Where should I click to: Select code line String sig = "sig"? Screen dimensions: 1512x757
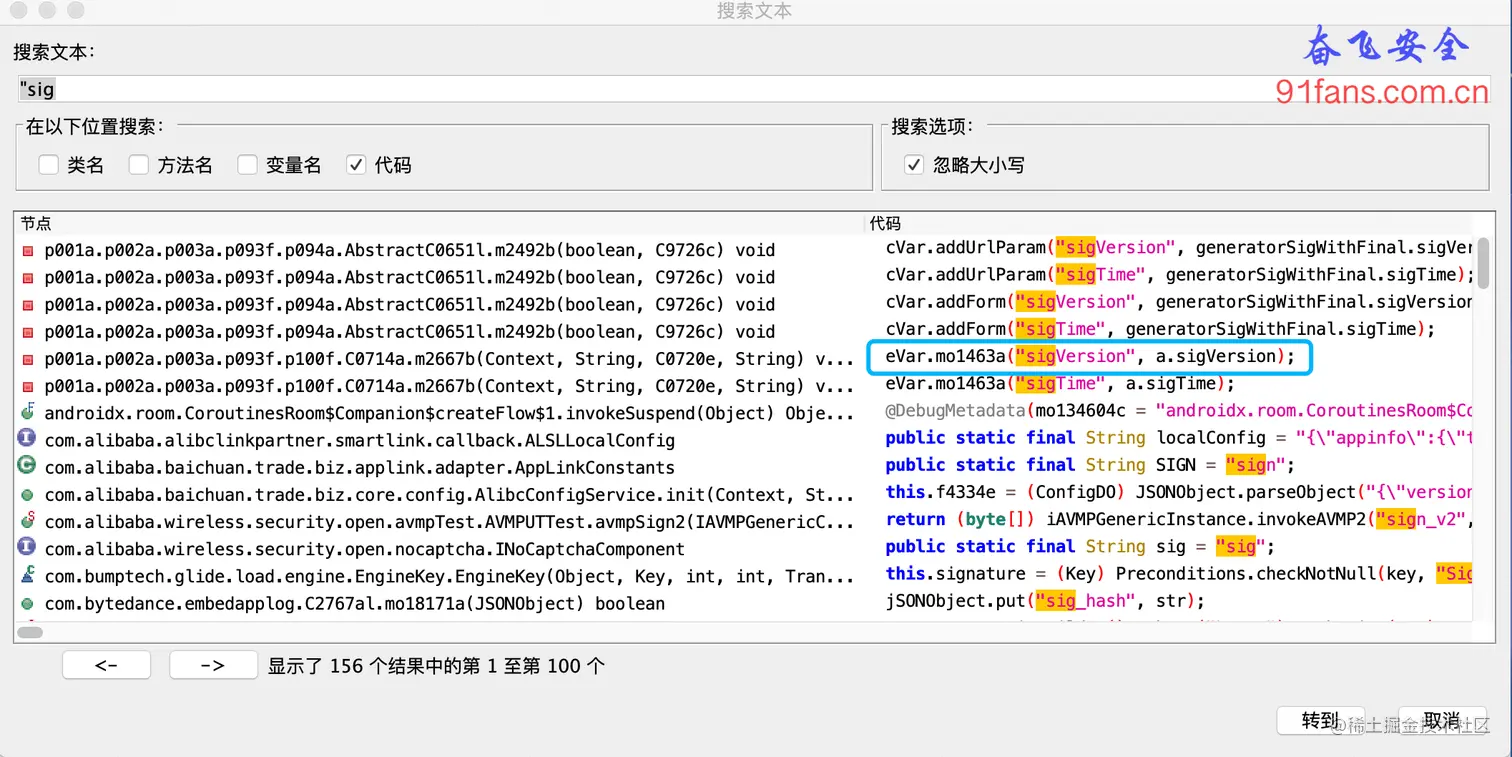coord(1080,547)
